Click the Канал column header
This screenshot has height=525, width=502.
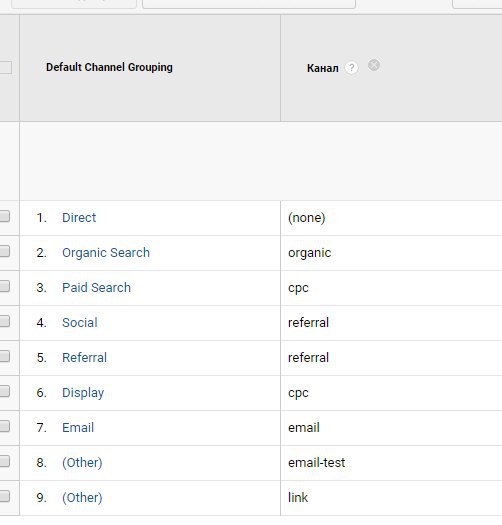click(x=322, y=68)
